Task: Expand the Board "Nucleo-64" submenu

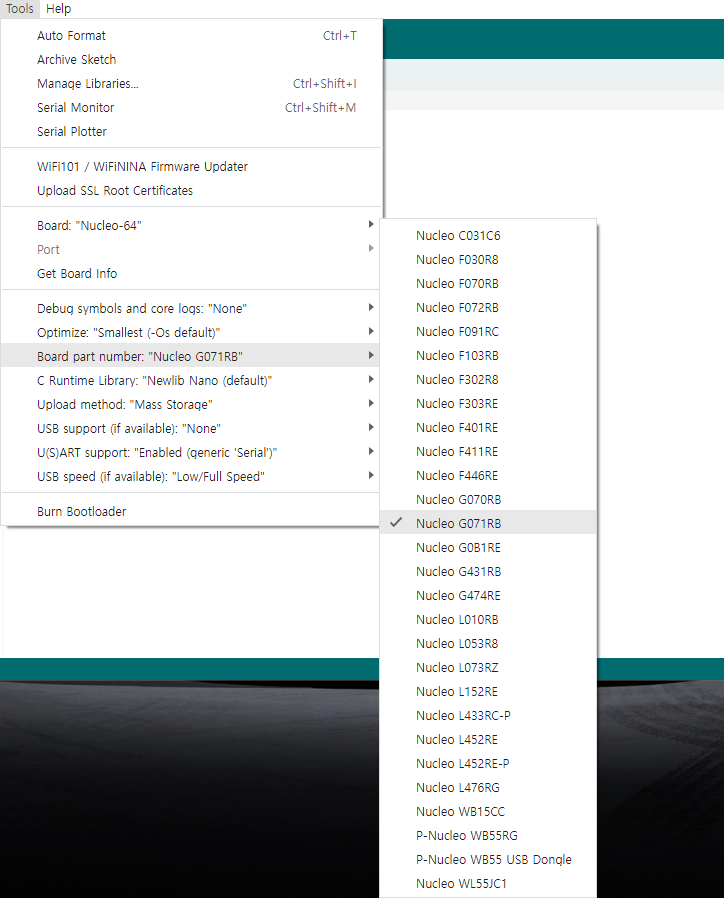Action: pyautogui.click(x=191, y=226)
